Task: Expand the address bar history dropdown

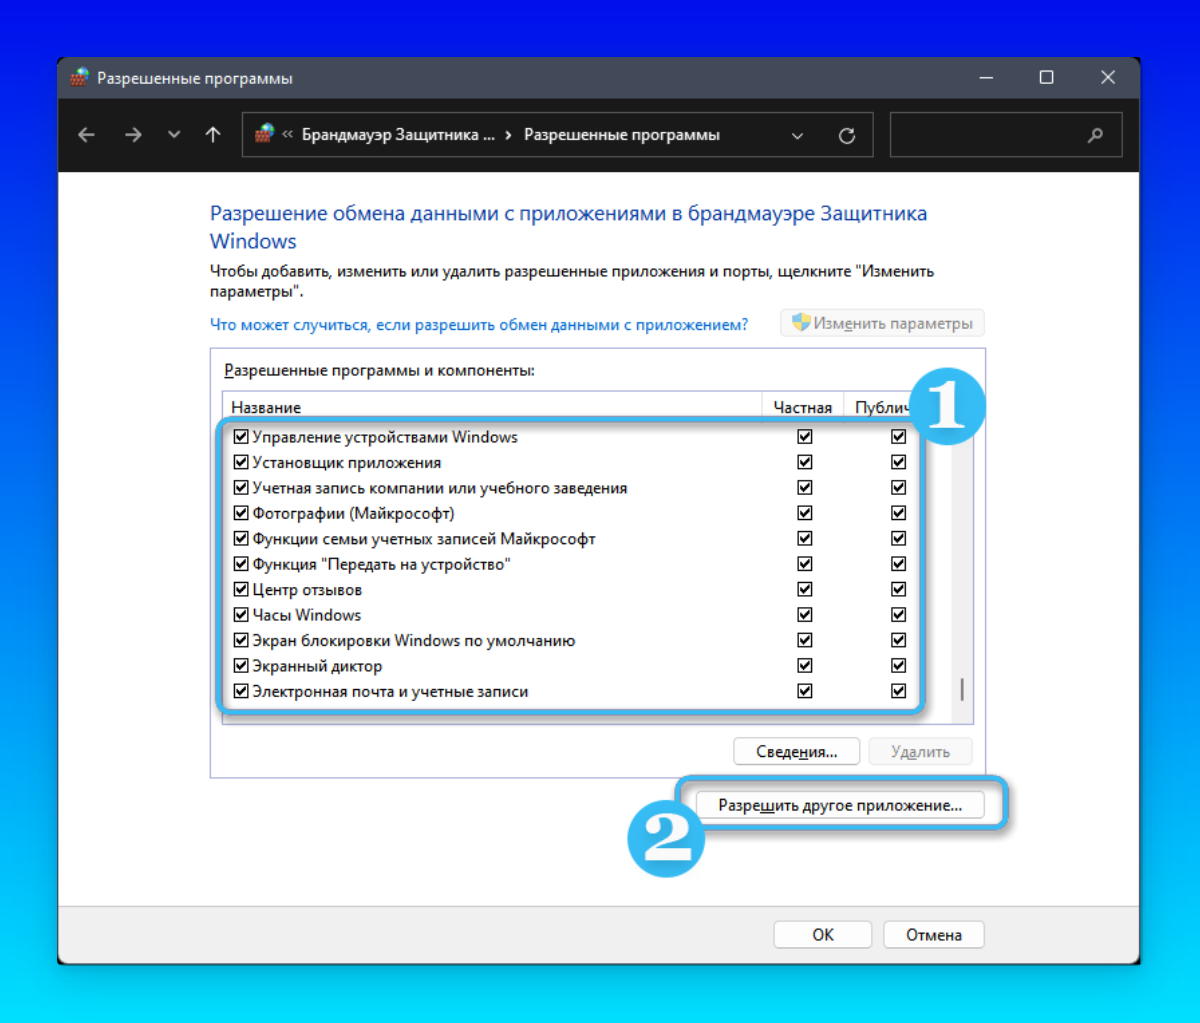Action: (797, 135)
